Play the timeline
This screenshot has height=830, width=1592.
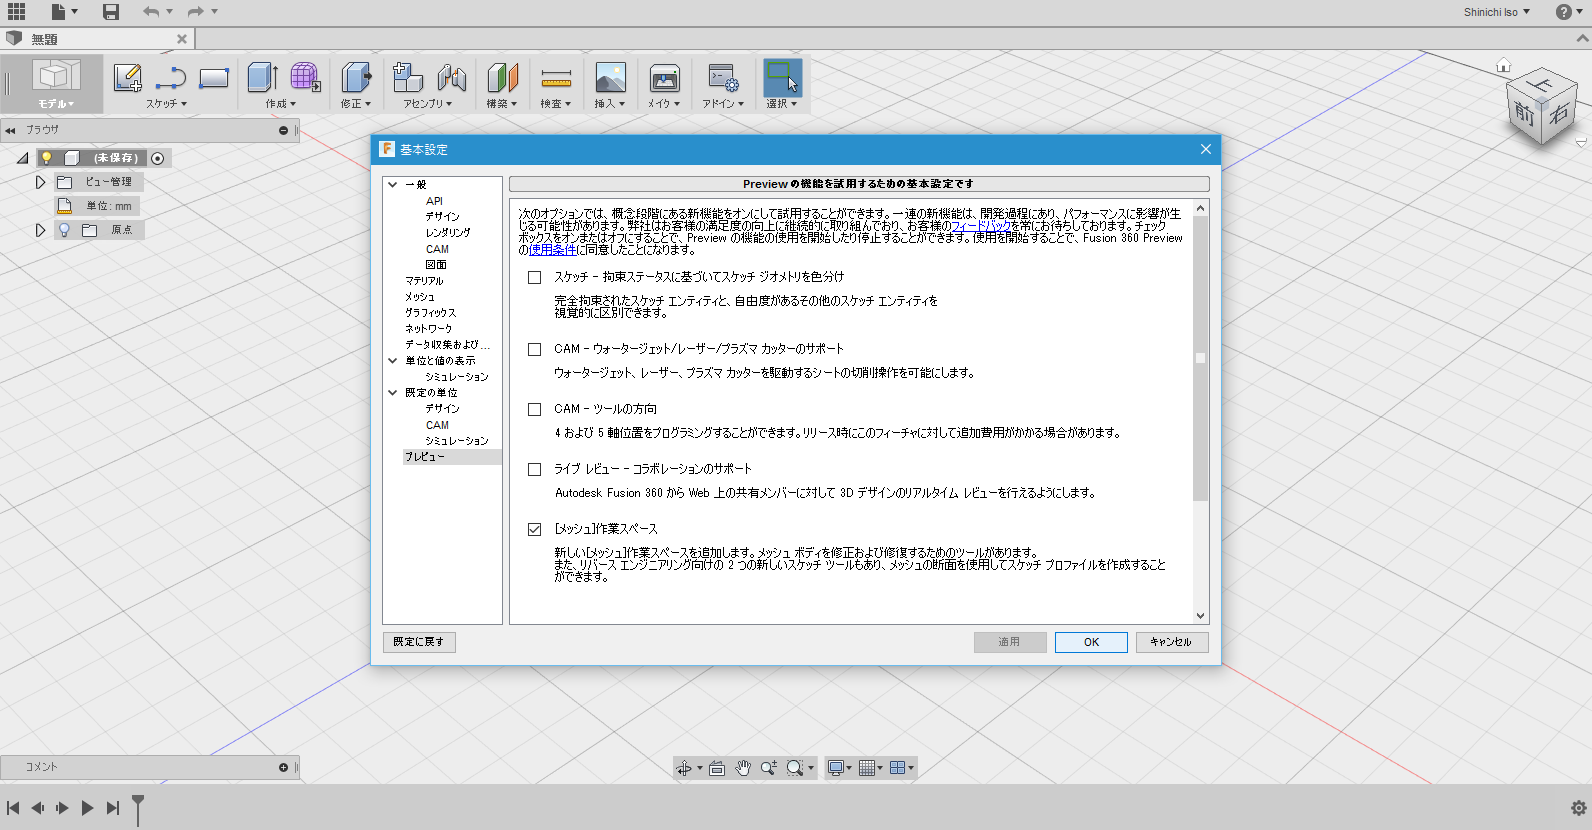87,808
